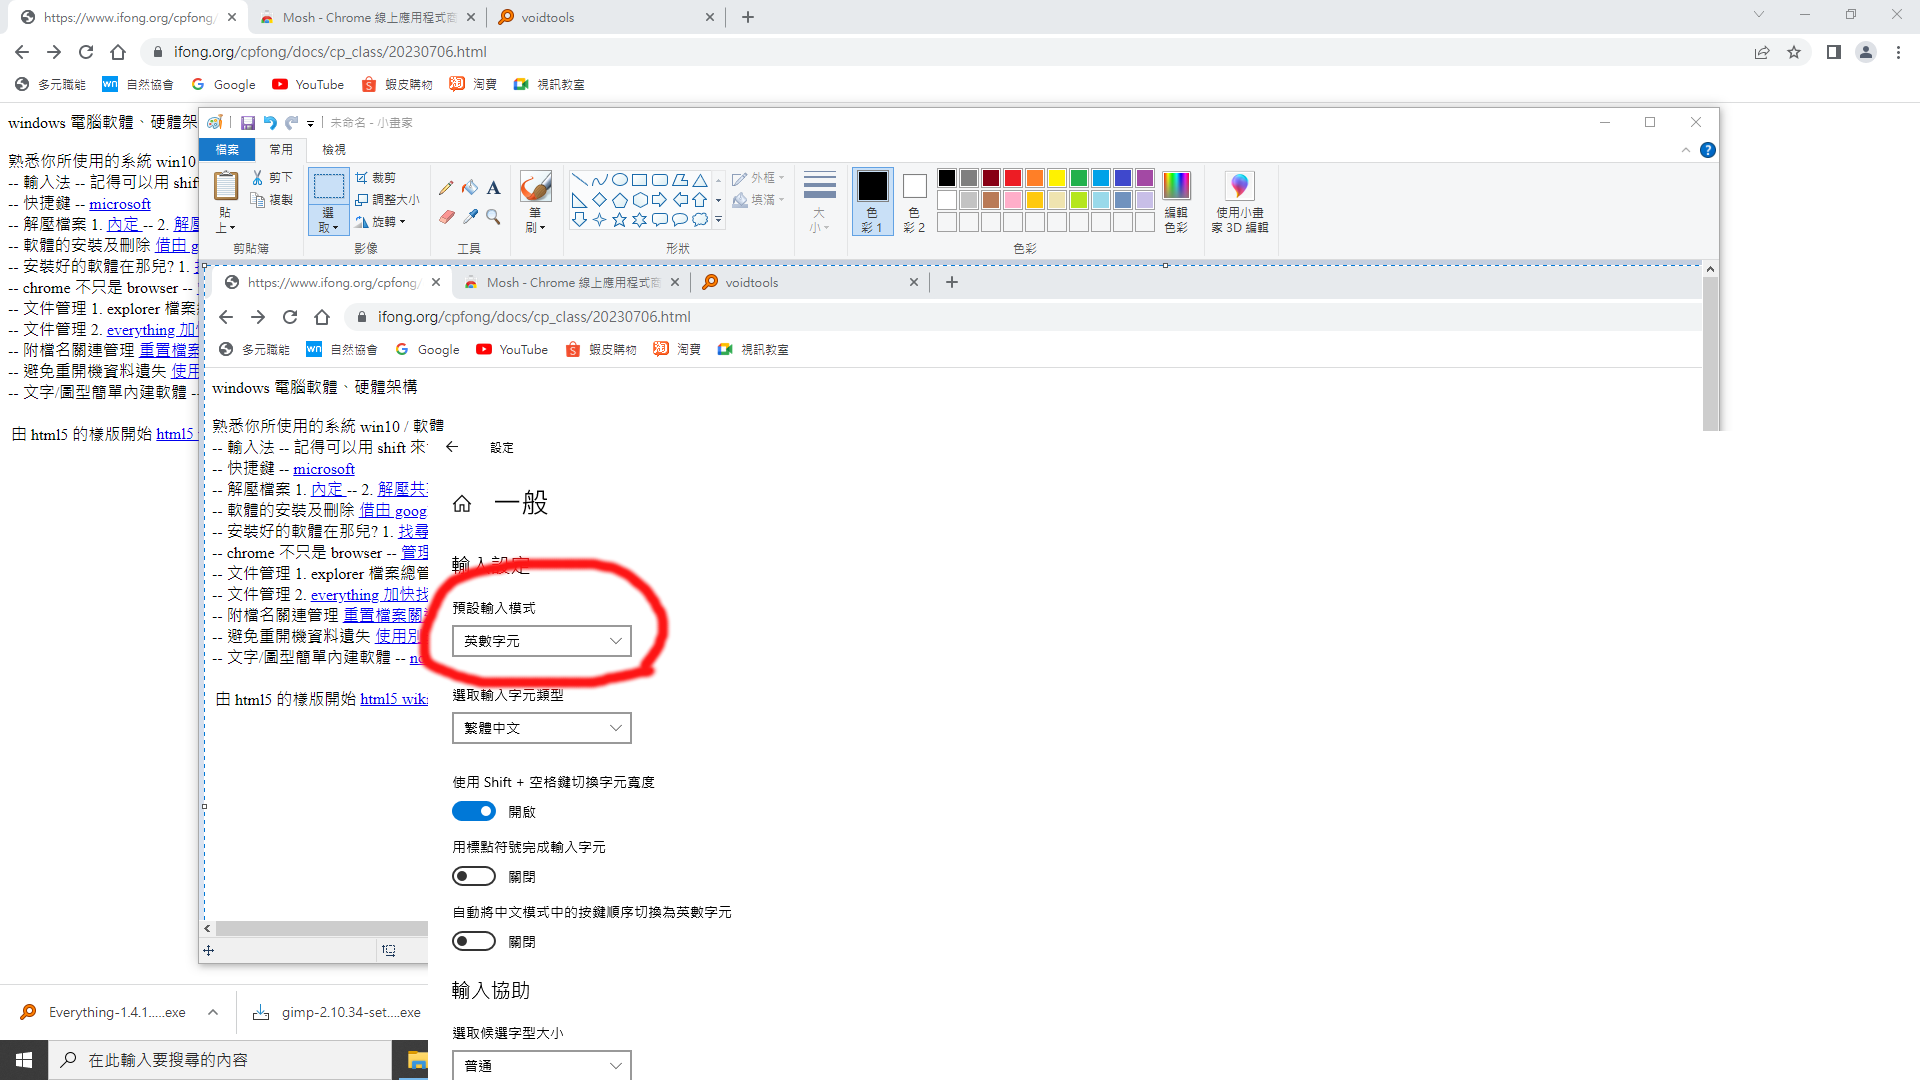
Task: Open Edit colors rainbow icon
Action: point(1176,186)
